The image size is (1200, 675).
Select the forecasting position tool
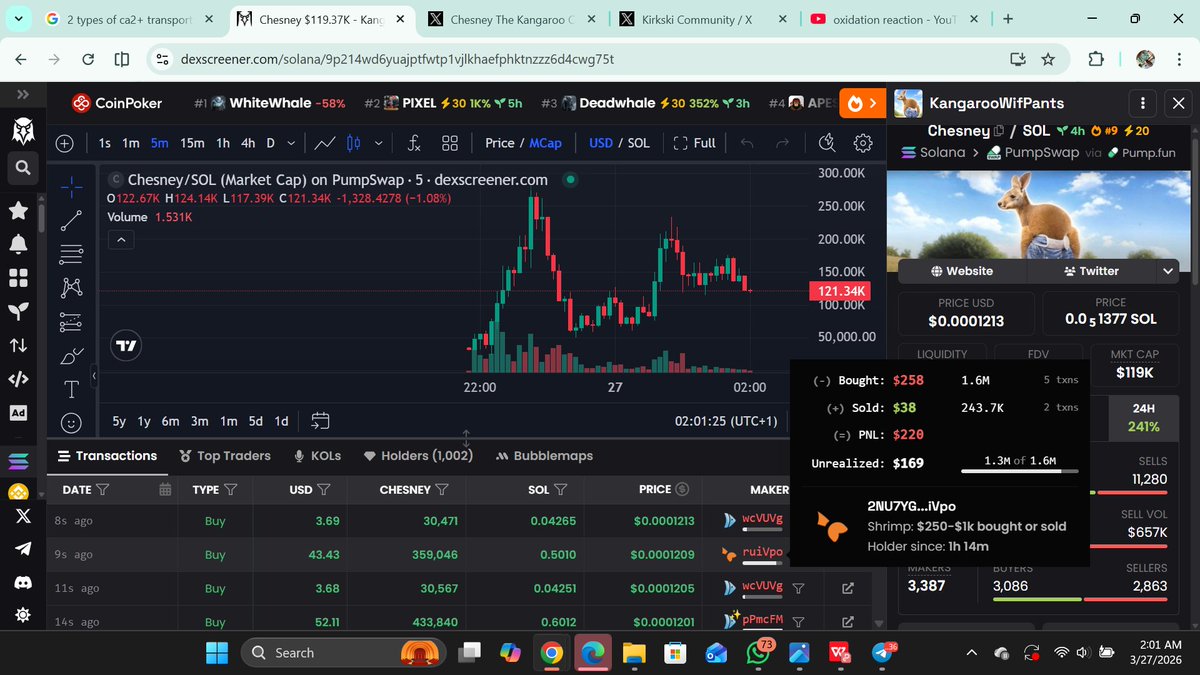pos(71,322)
